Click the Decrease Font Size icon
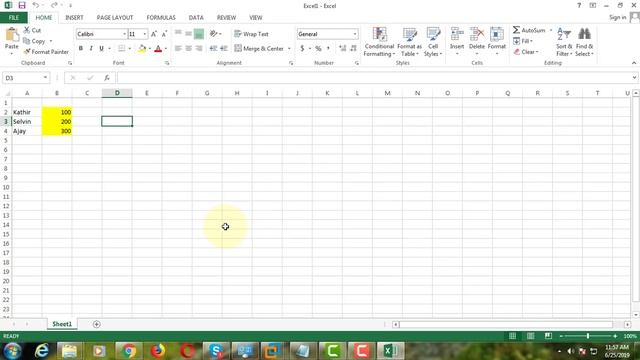The height and width of the screenshot is (360, 640). point(164,34)
